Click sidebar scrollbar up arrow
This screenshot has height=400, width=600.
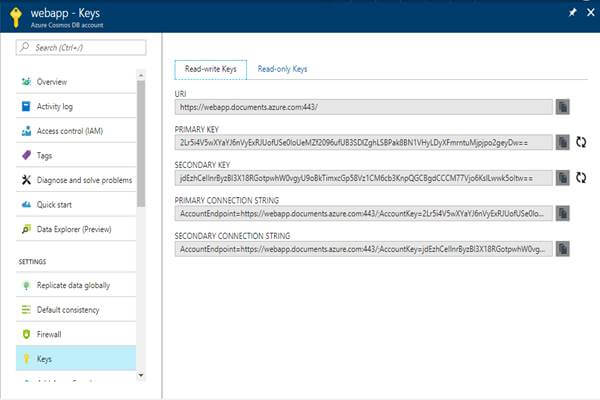click(x=141, y=75)
